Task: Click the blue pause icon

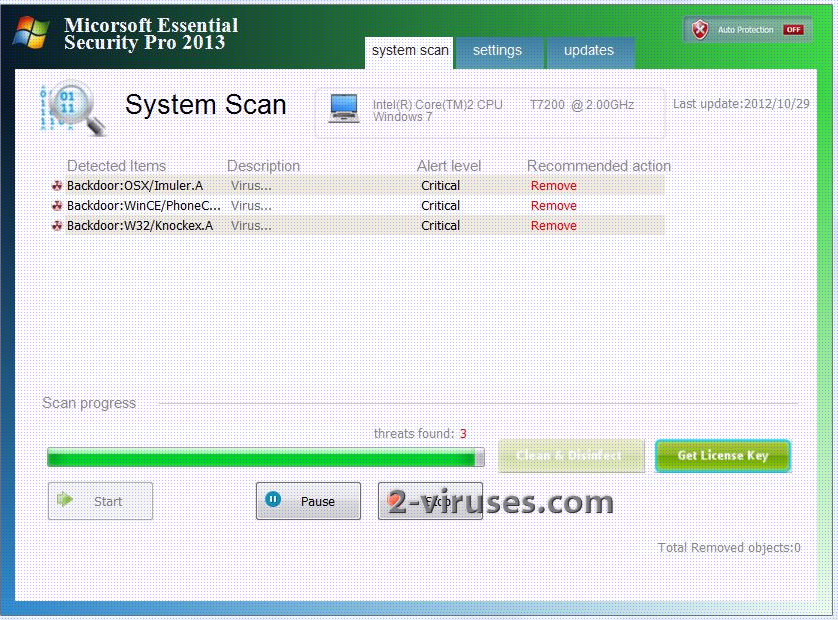Action: (x=273, y=500)
